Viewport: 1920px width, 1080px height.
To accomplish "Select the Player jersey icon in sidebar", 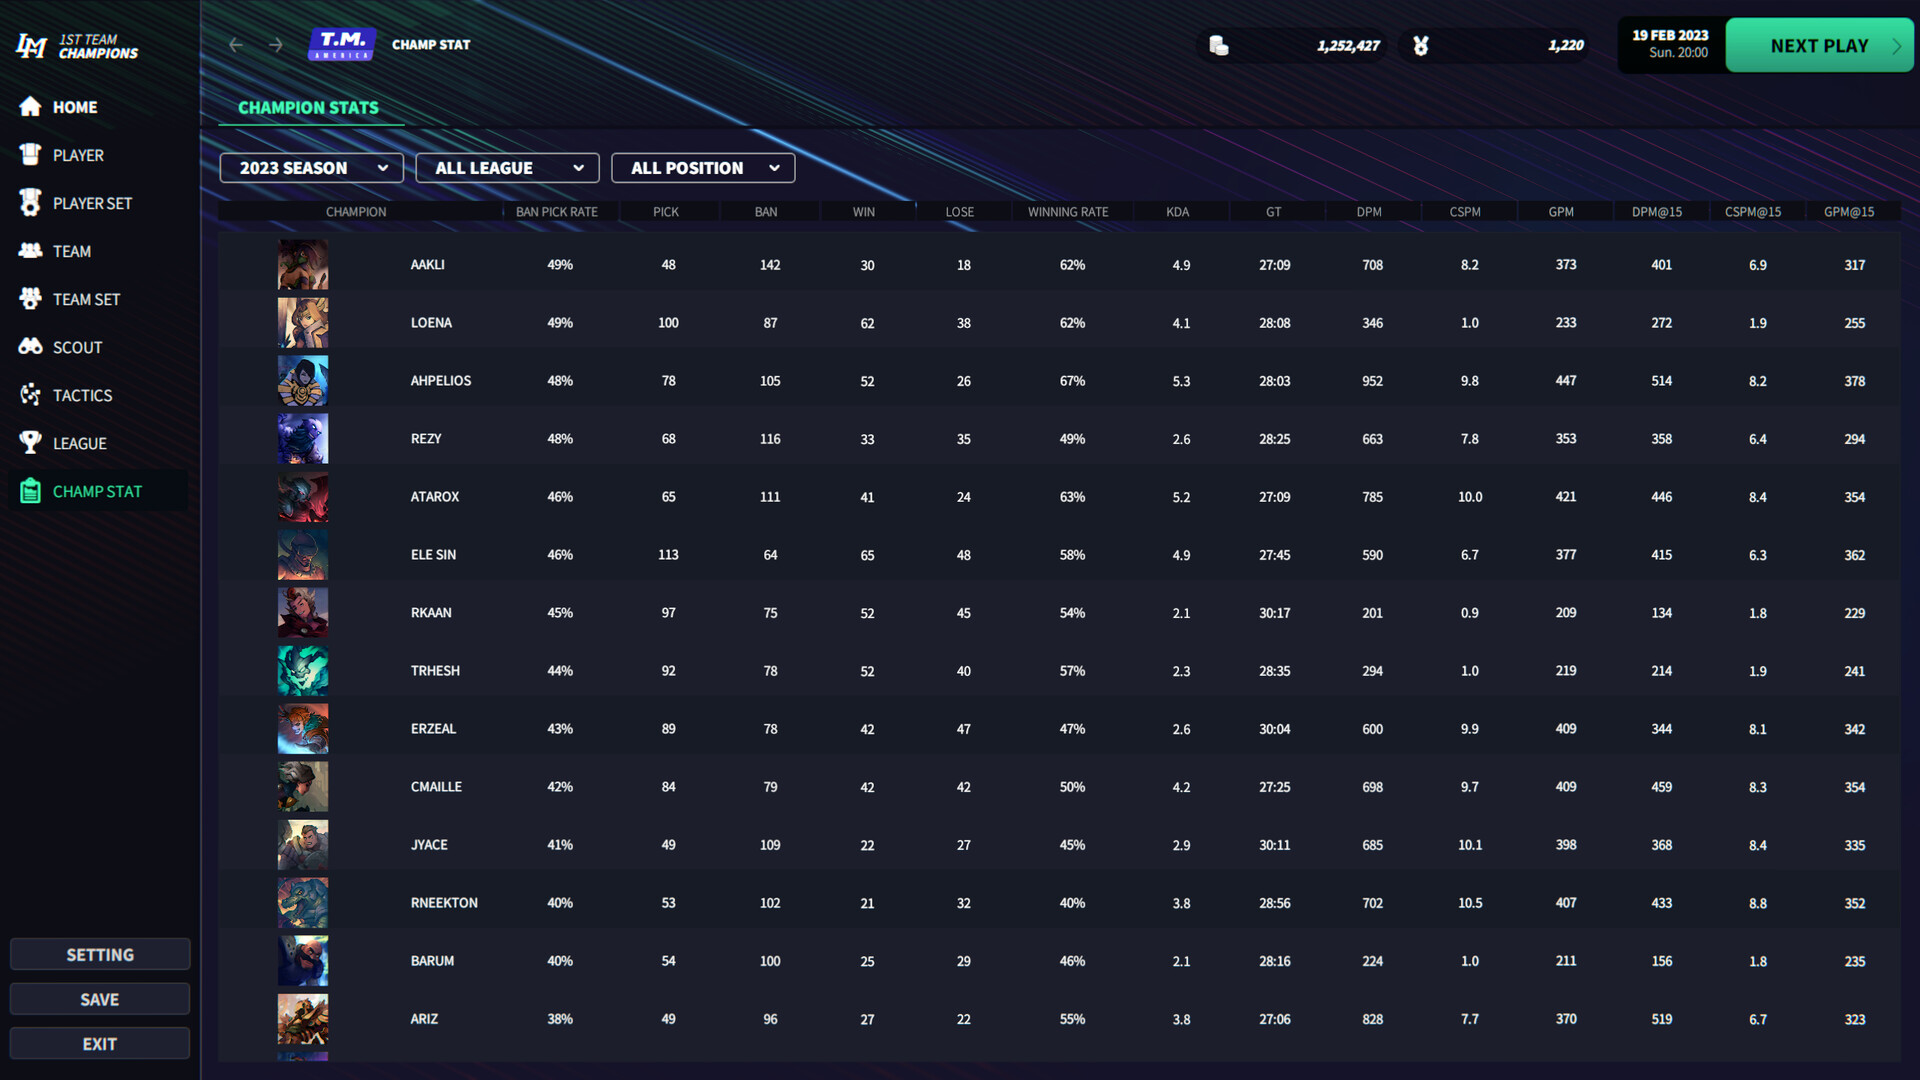I will (x=30, y=155).
